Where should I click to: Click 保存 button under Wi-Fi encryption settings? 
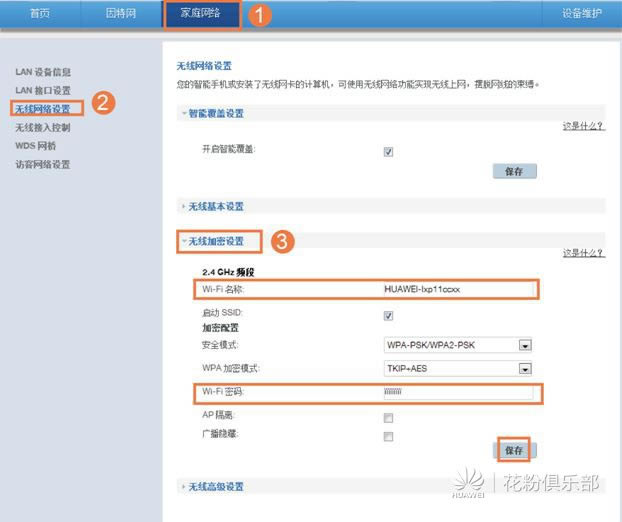(514, 451)
